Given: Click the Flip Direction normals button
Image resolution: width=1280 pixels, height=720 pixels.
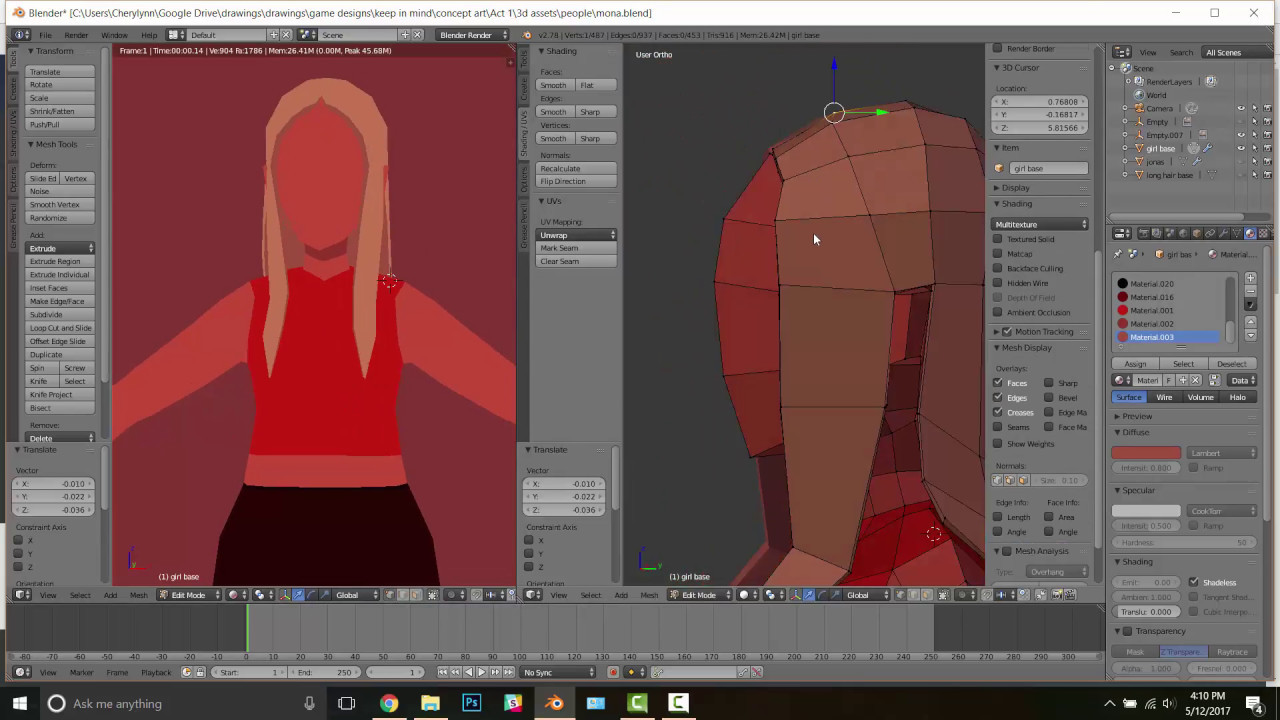Looking at the screenshot, I should click(577, 182).
